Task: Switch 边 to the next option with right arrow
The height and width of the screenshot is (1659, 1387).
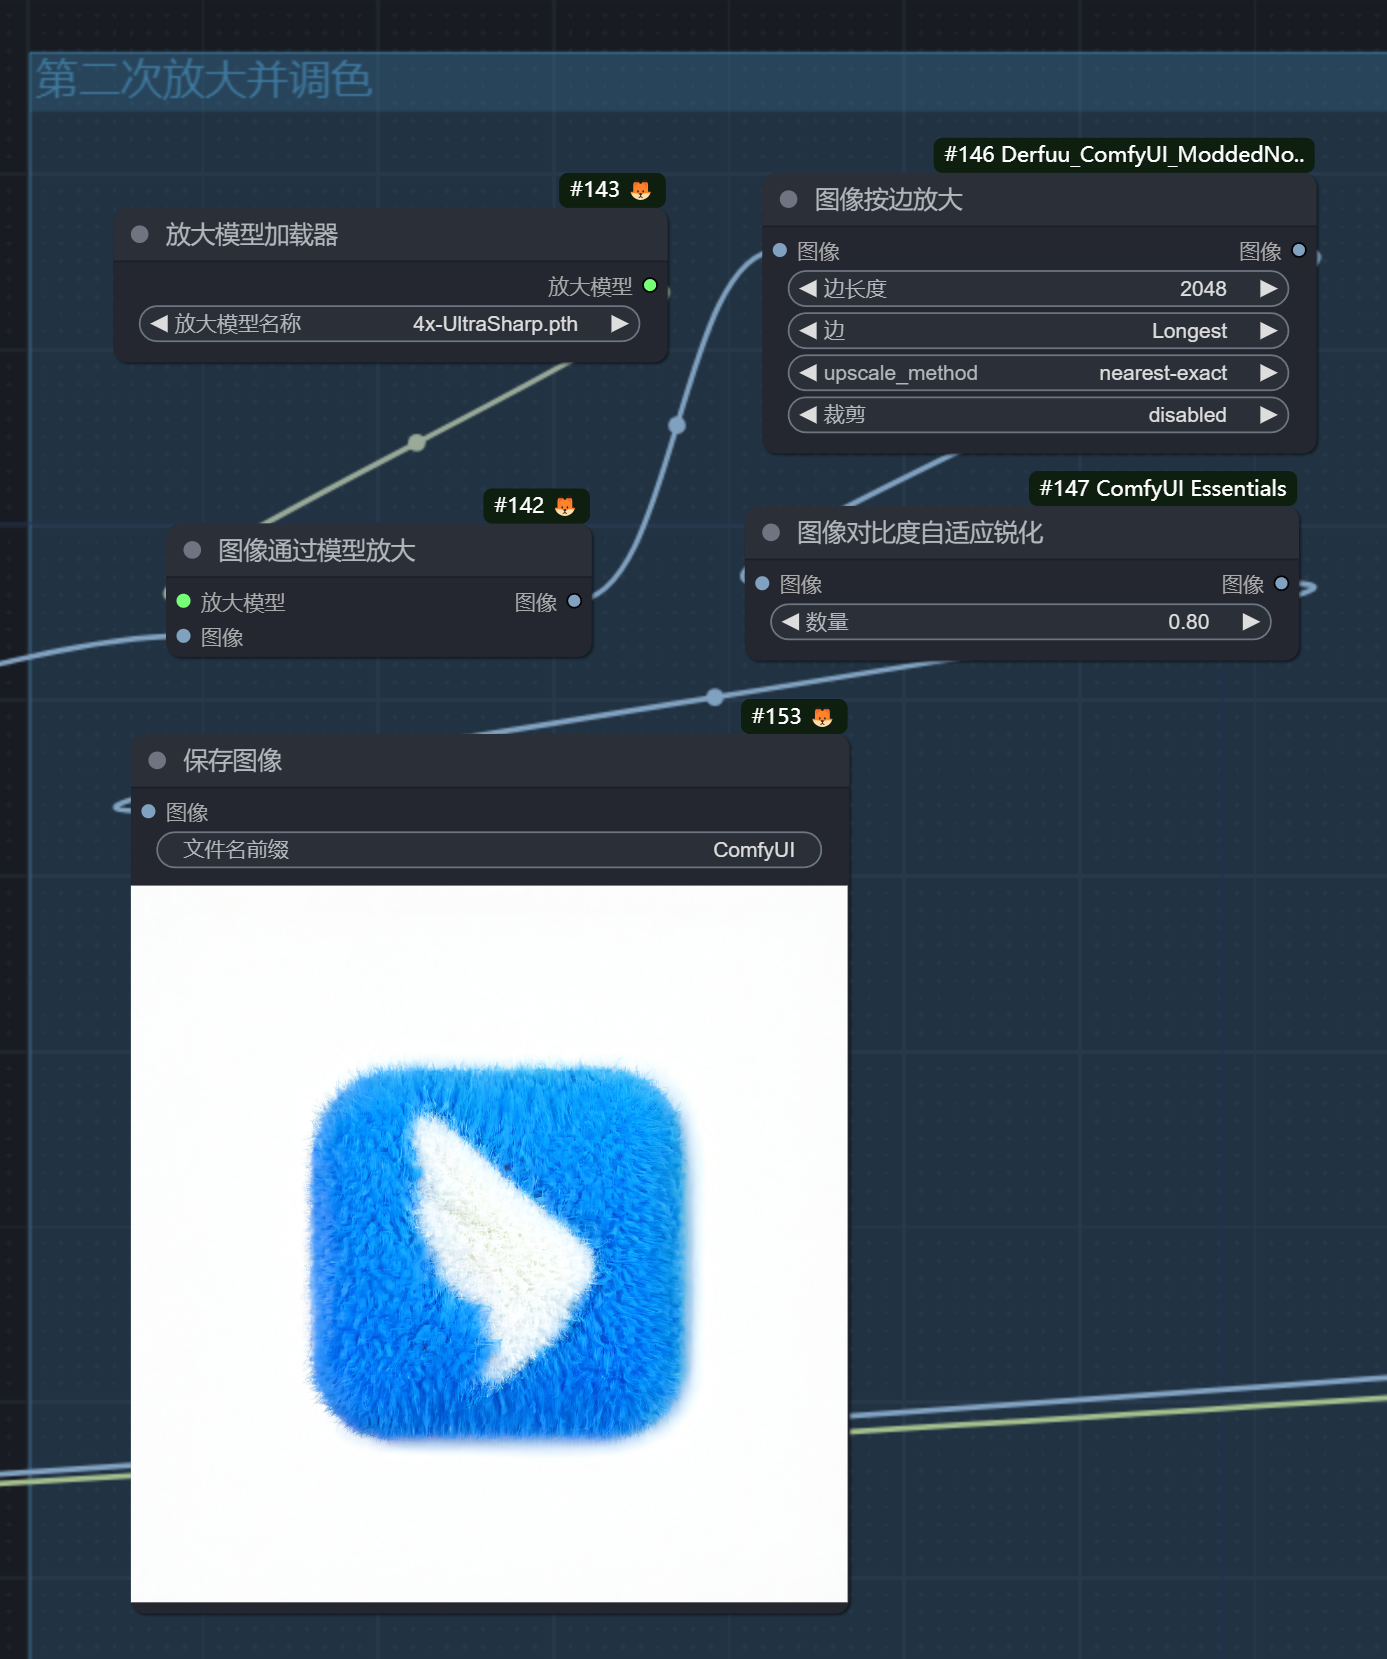Action: (1268, 330)
